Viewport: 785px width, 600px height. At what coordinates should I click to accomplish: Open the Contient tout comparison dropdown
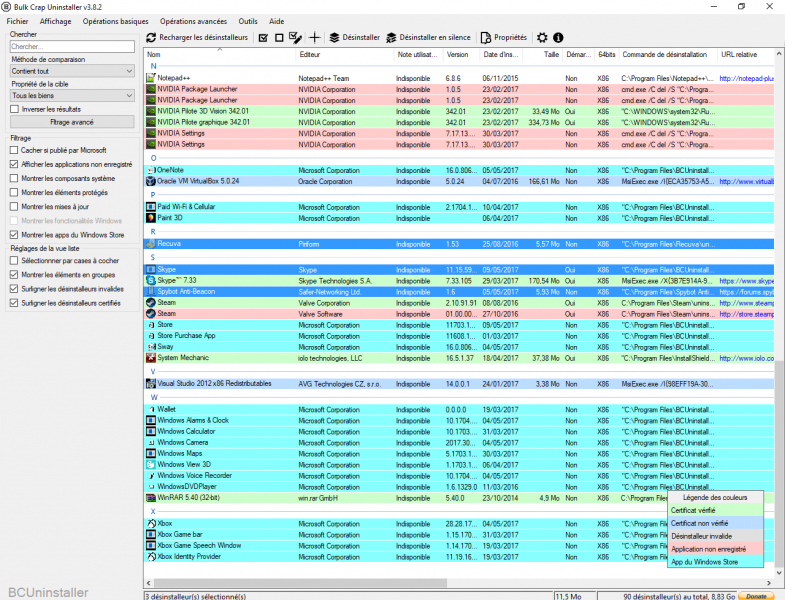[x=72, y=71]
